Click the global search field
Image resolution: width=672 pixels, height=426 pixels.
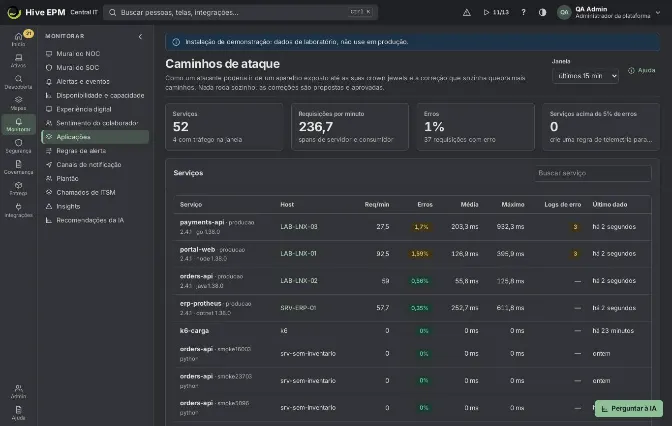(x=240, y=12)
